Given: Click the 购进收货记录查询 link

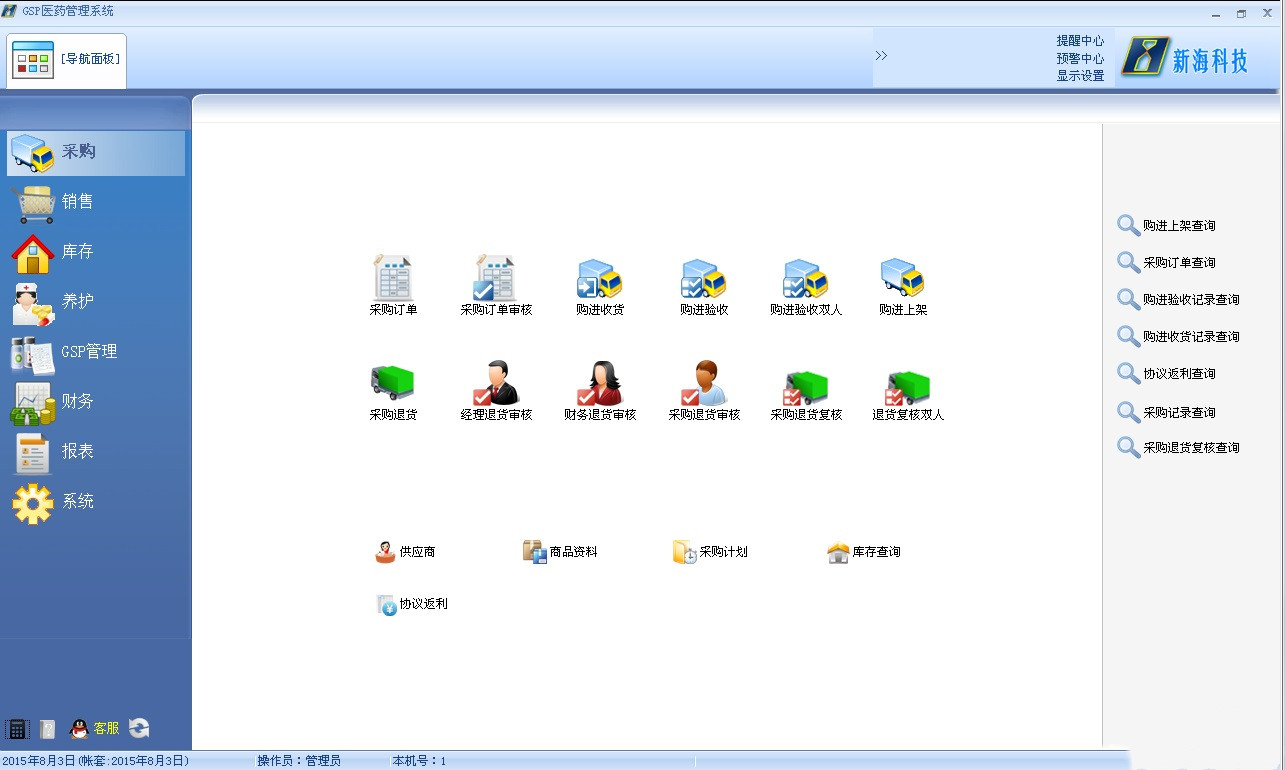Looking at the screenshot, I should tap(1178, 337).
